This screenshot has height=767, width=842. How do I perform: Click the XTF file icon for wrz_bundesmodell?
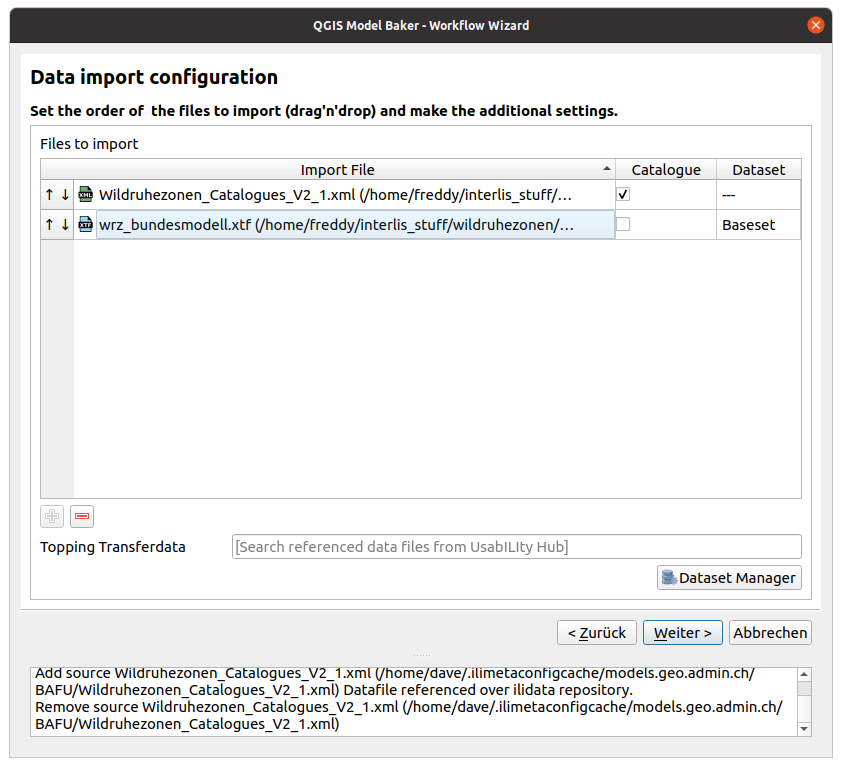[86, 225]
